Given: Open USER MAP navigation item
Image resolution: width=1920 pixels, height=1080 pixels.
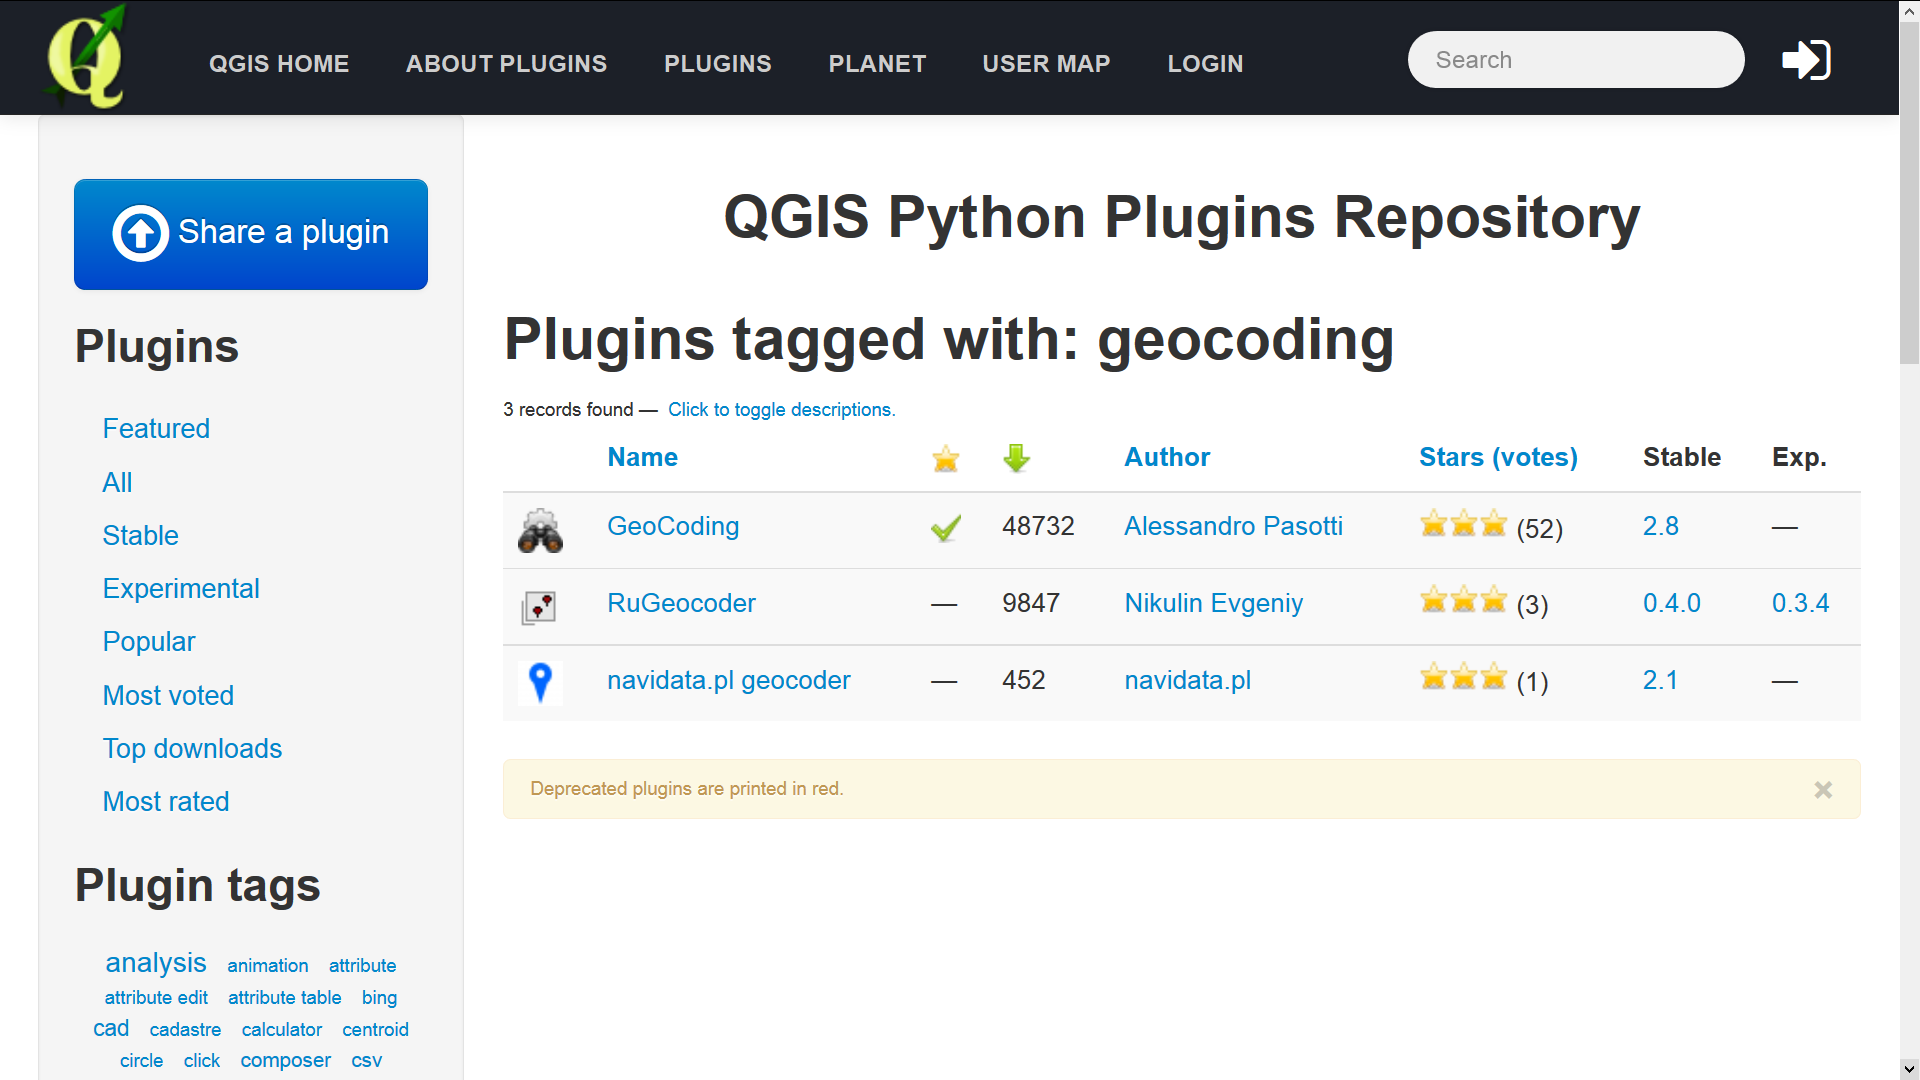Looking at the screenshot, I should coord(1046,64).
